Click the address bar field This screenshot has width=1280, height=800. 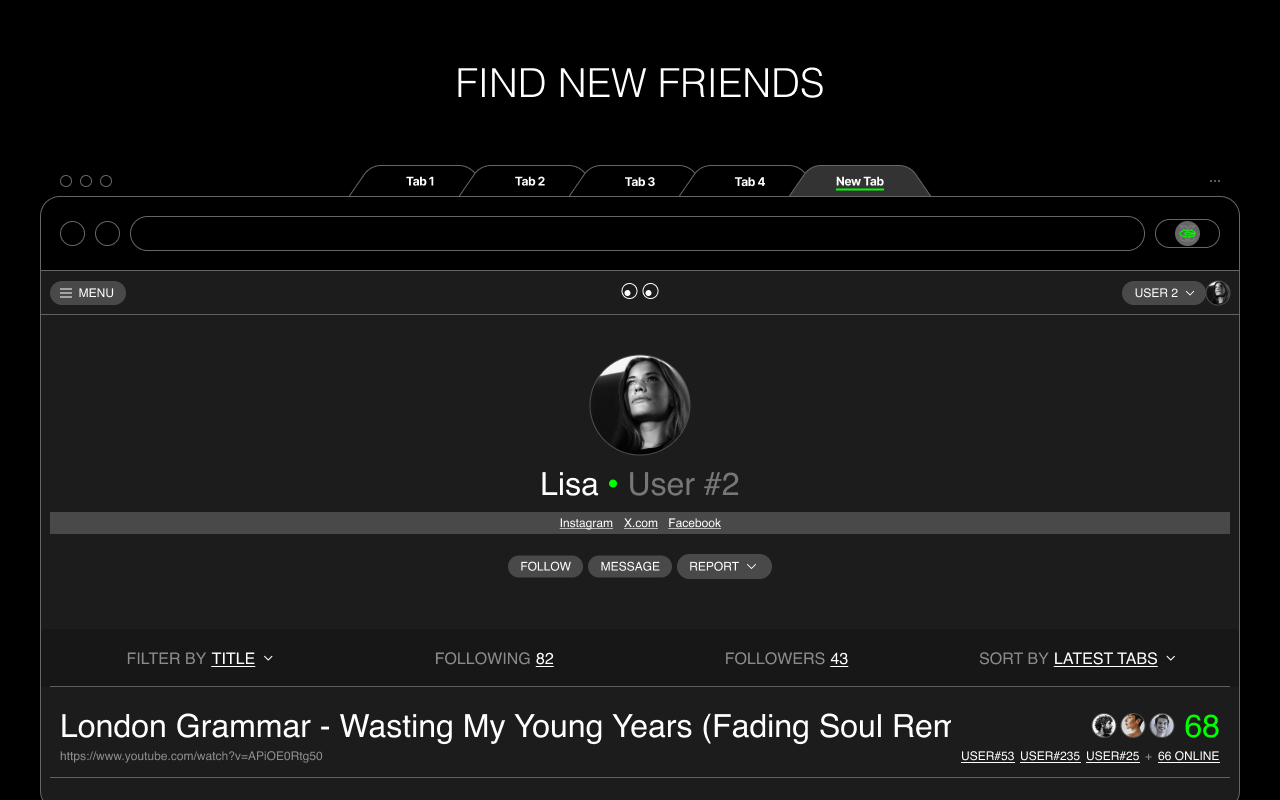click(637, 233)
